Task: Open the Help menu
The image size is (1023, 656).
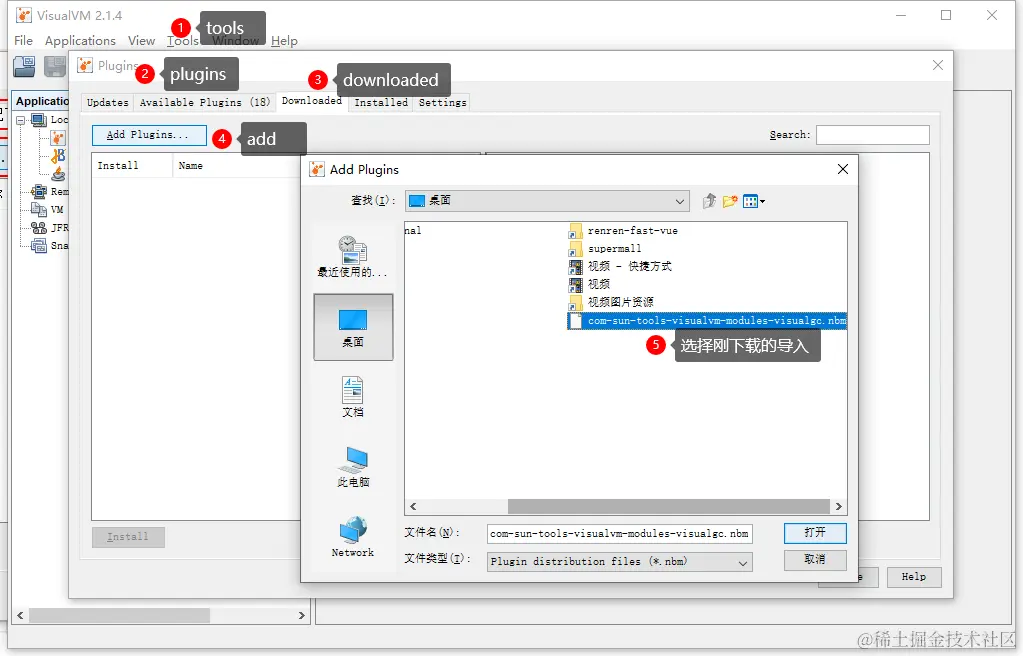Action: pos(284,40)
